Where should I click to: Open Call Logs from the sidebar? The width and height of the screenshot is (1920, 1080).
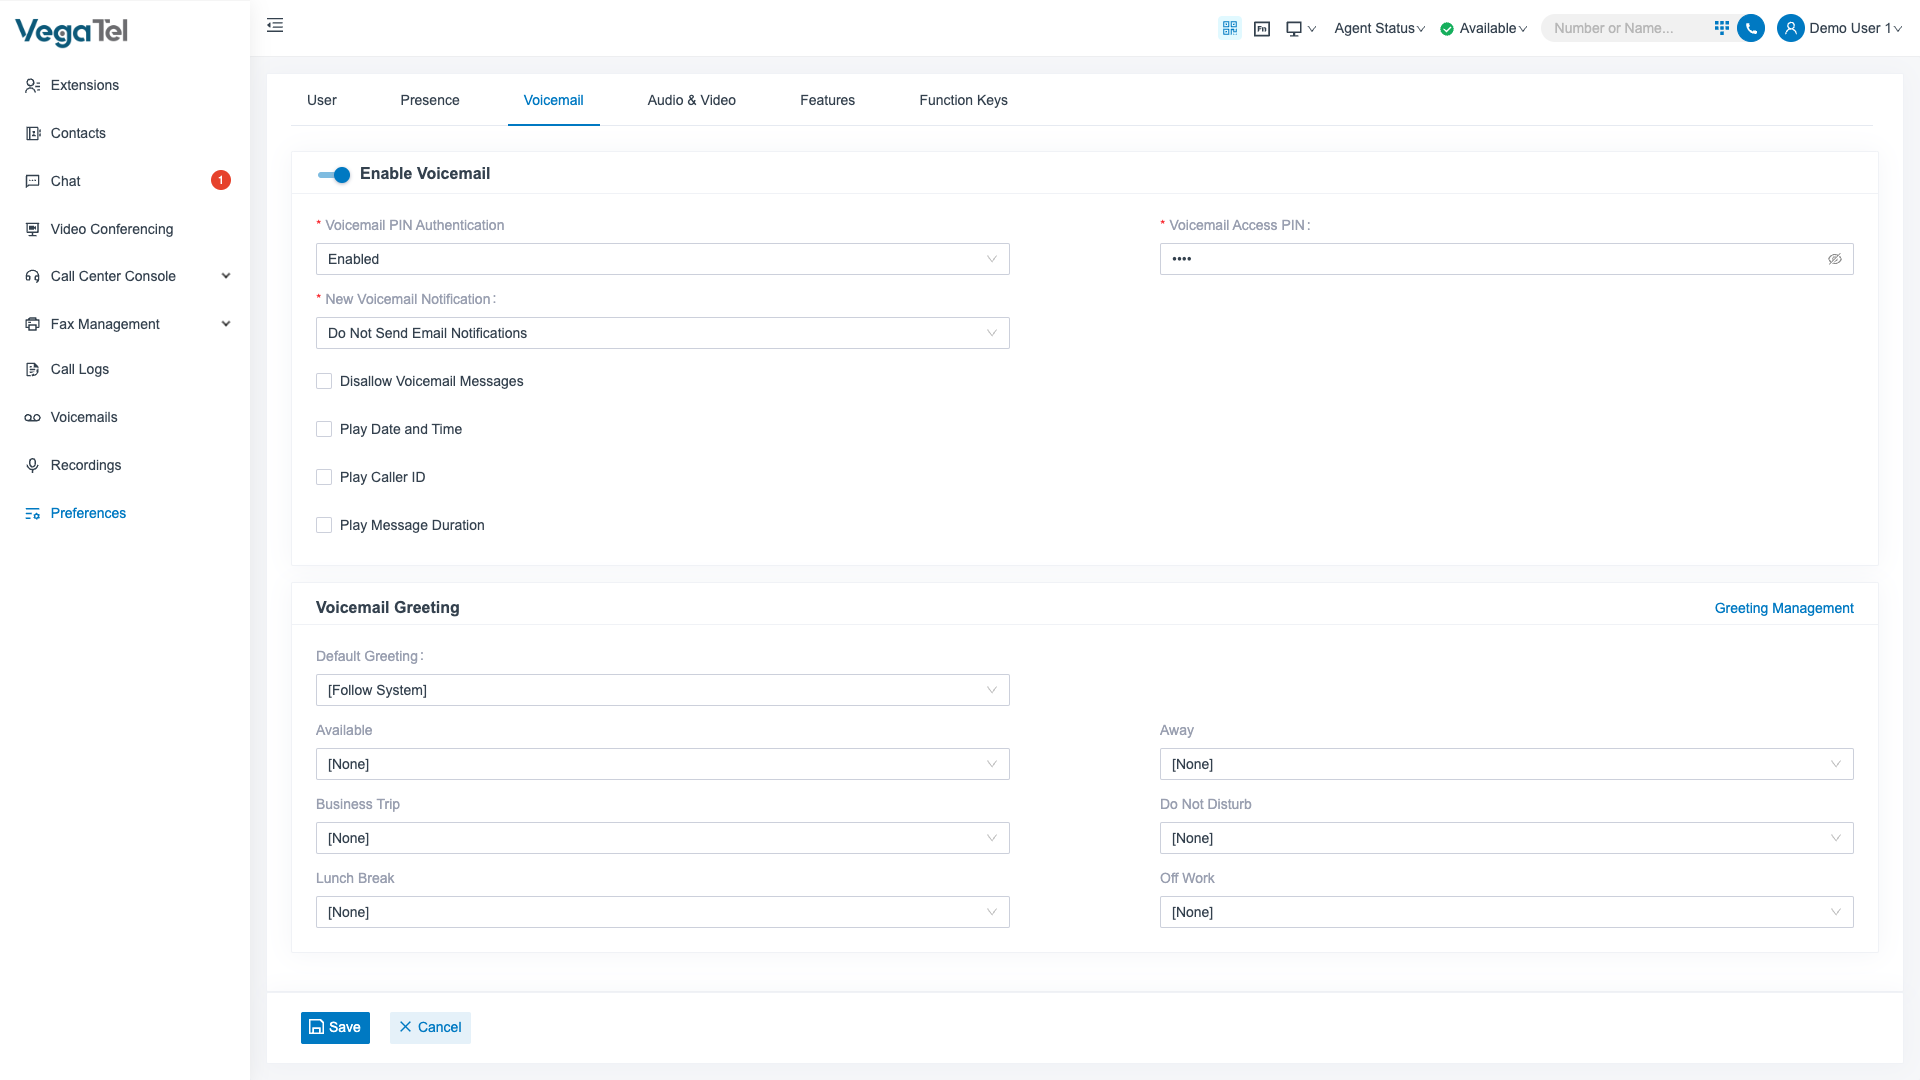[80, 369]
